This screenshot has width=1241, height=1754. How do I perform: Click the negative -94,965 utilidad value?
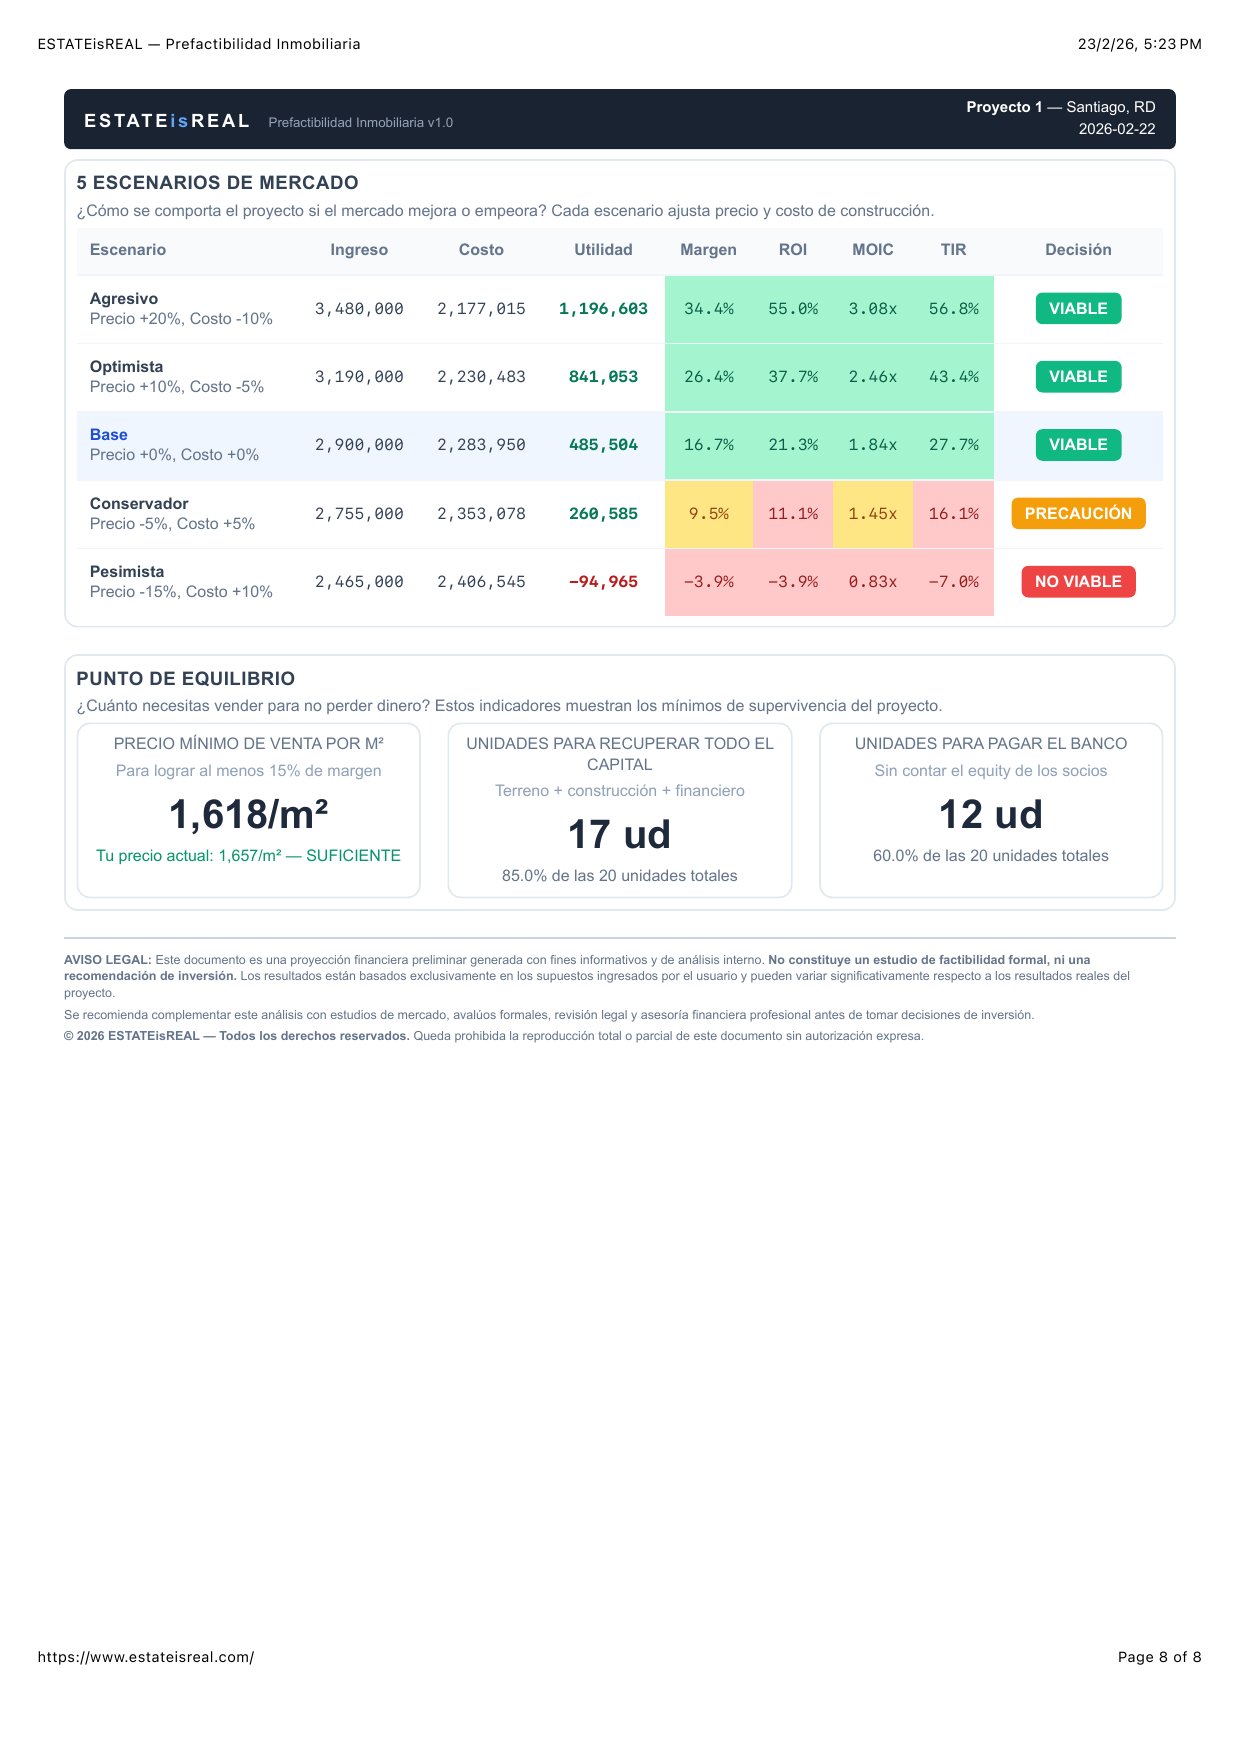pyautogui.click(x=602, y=582)
